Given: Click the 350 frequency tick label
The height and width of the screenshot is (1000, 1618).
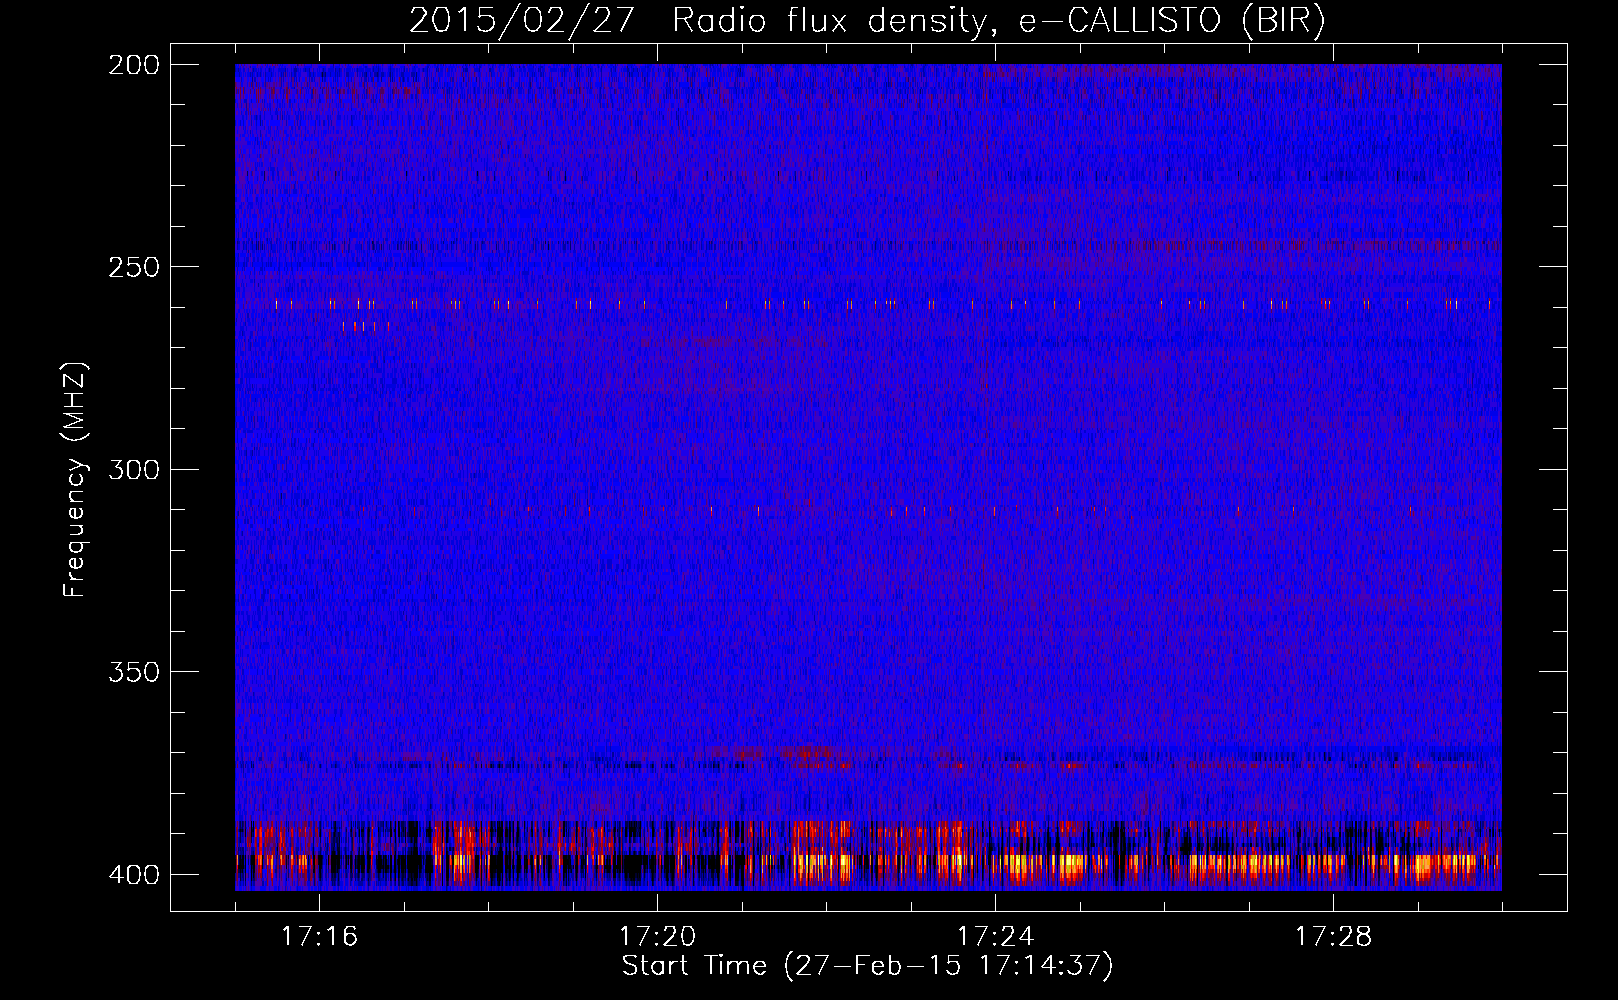Looking at the screenshot, I should pos(133,672).
